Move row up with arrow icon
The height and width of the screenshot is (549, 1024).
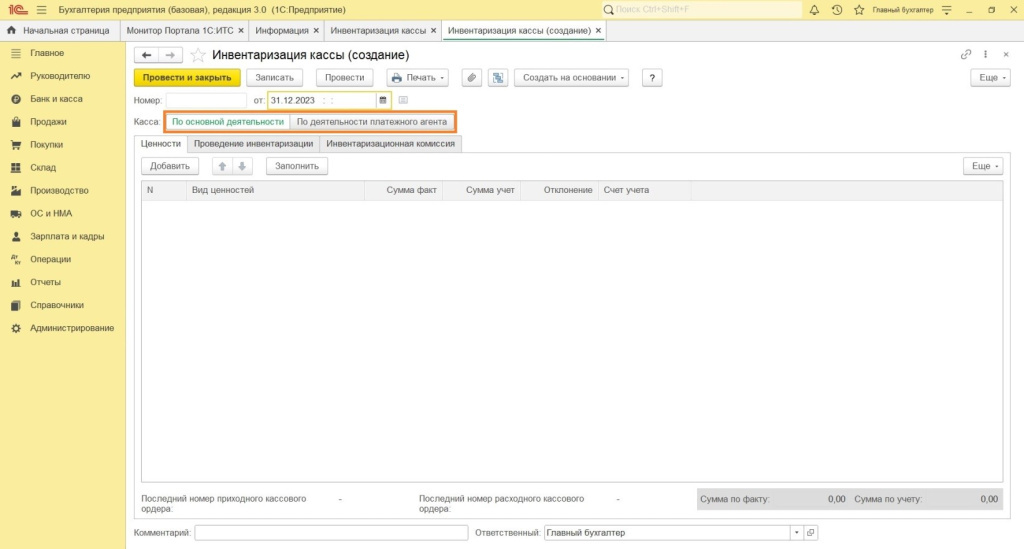pos(222,166)
